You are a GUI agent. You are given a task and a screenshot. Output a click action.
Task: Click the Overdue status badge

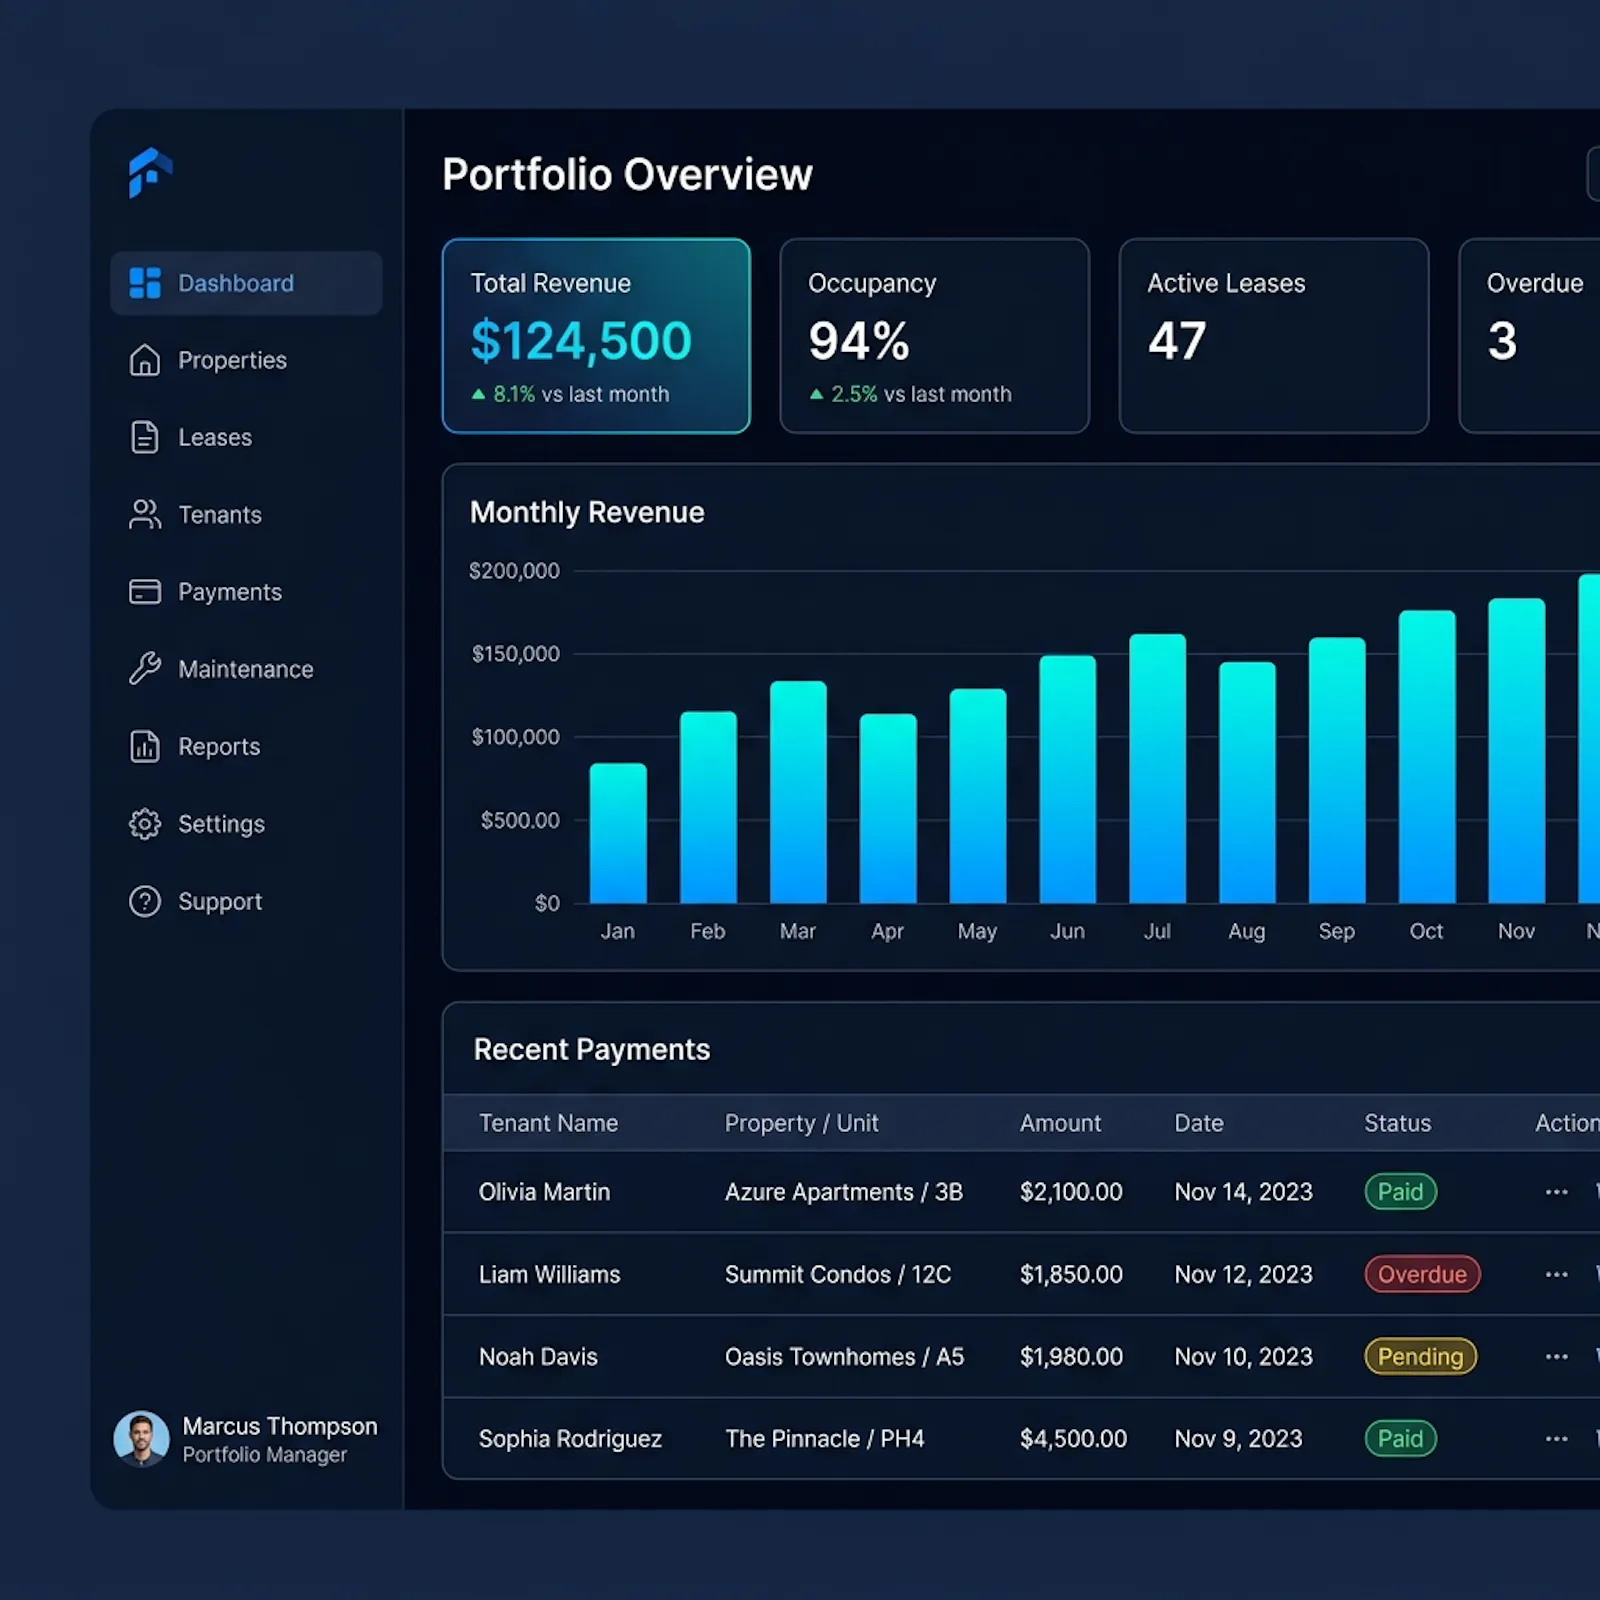pos(1422,1274)
